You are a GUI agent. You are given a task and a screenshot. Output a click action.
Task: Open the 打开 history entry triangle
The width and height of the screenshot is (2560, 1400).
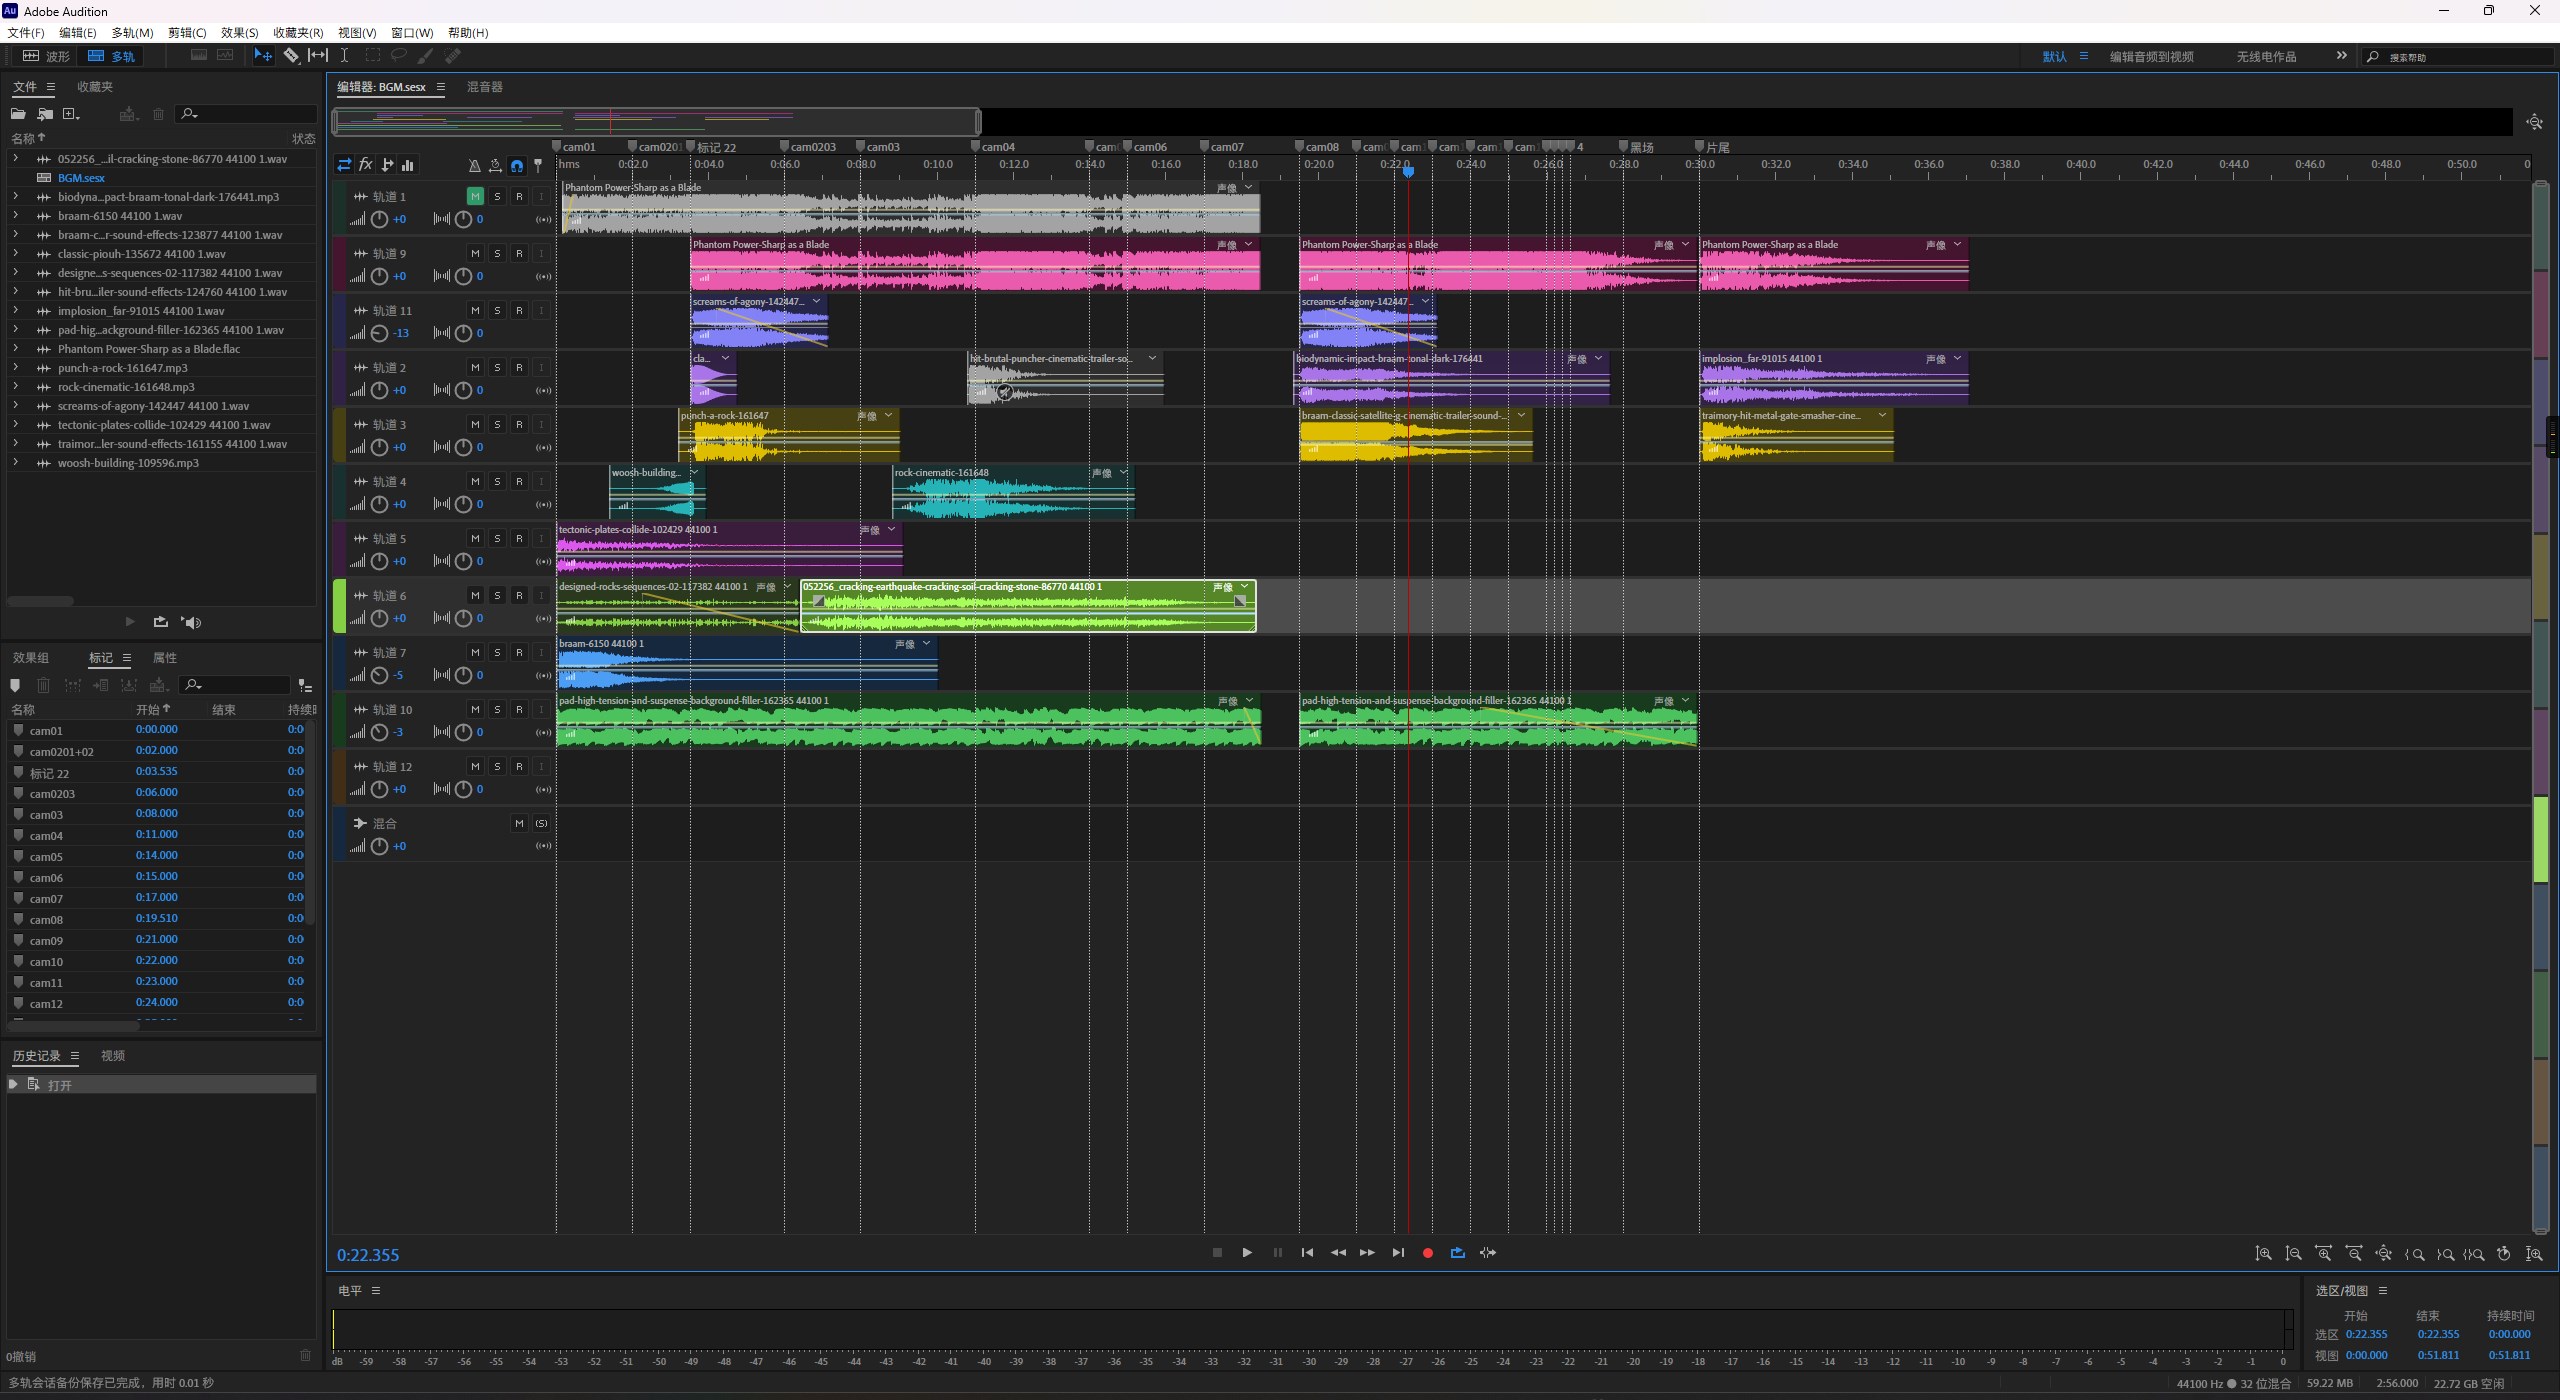pyautogui.click(x=13, y=1085)
